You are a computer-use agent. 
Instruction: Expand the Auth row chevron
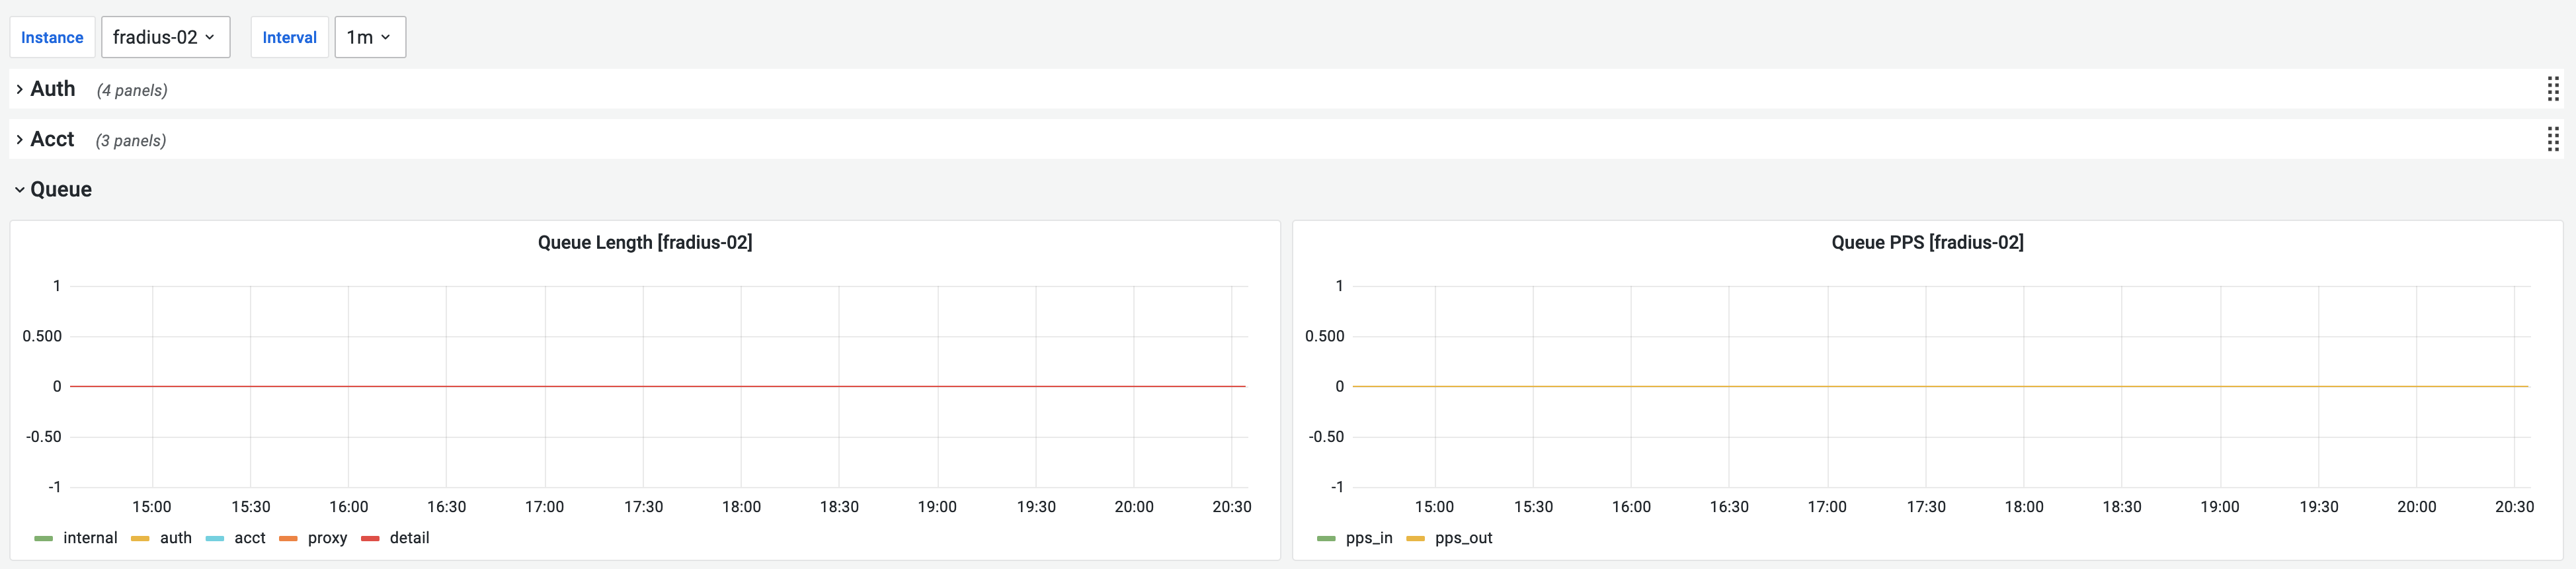pyautogui.click(x=19, y=89)
